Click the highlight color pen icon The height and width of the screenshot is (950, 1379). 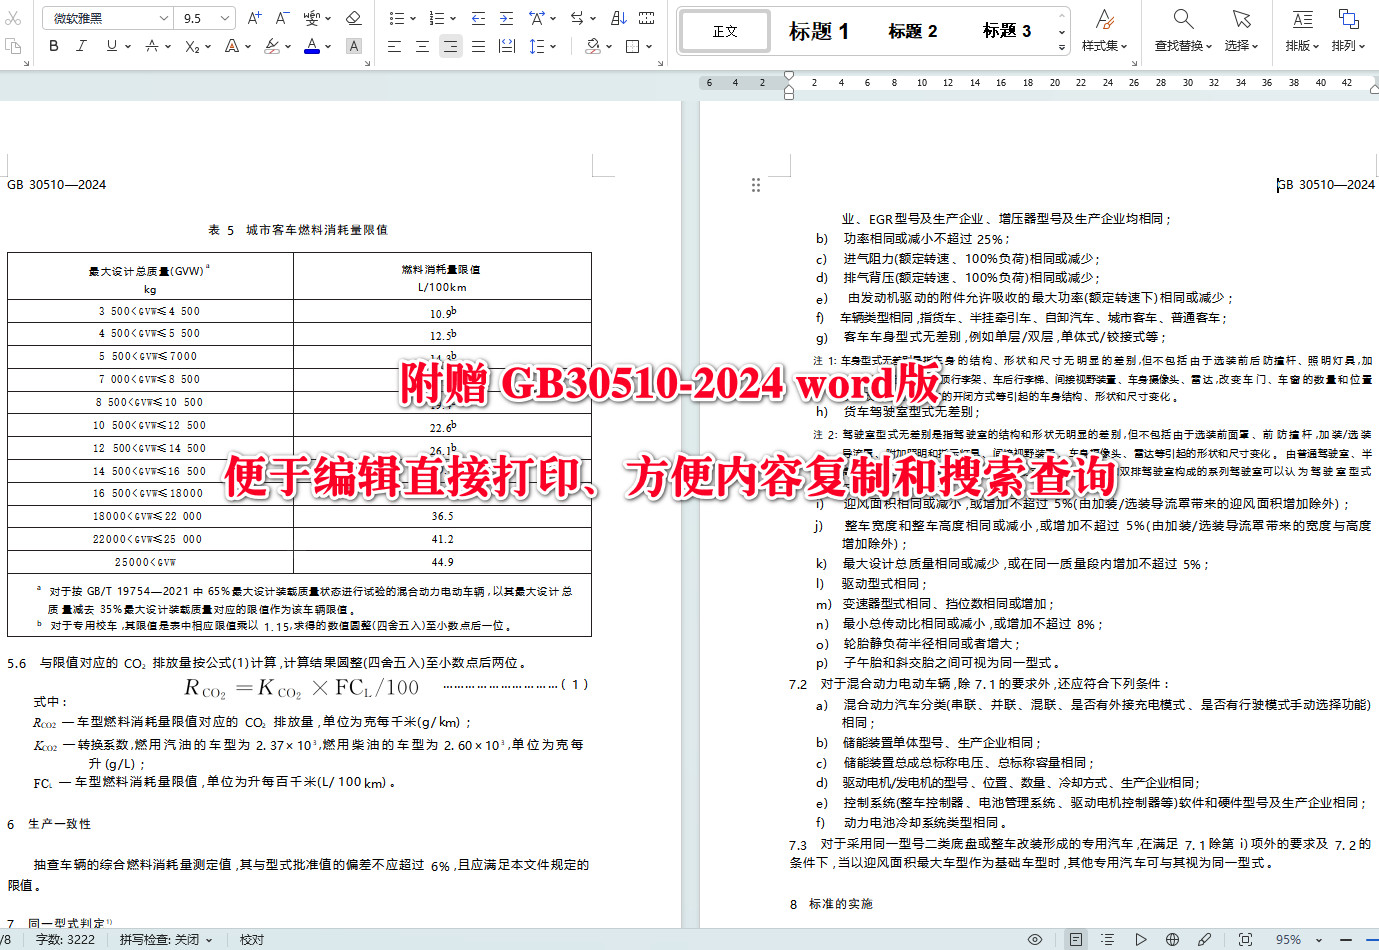click(271, 46)
